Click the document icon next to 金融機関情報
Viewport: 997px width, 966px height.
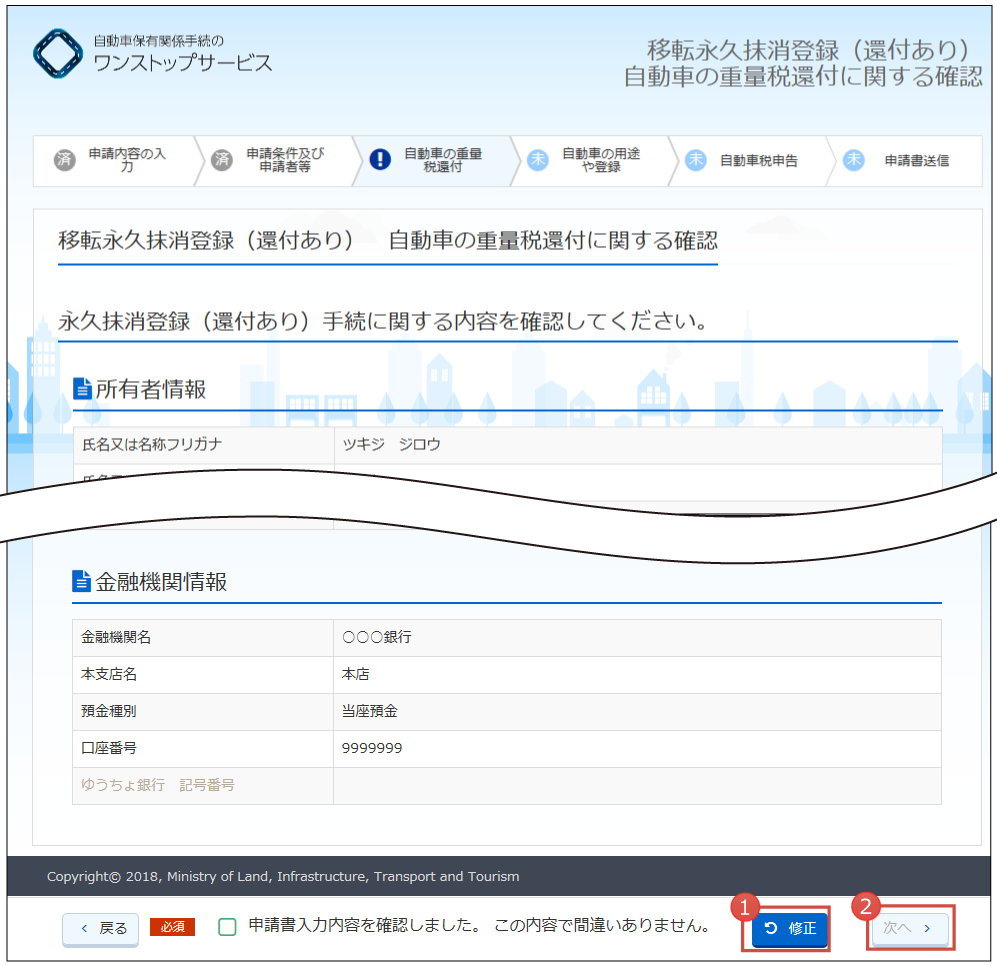(82, 581)
